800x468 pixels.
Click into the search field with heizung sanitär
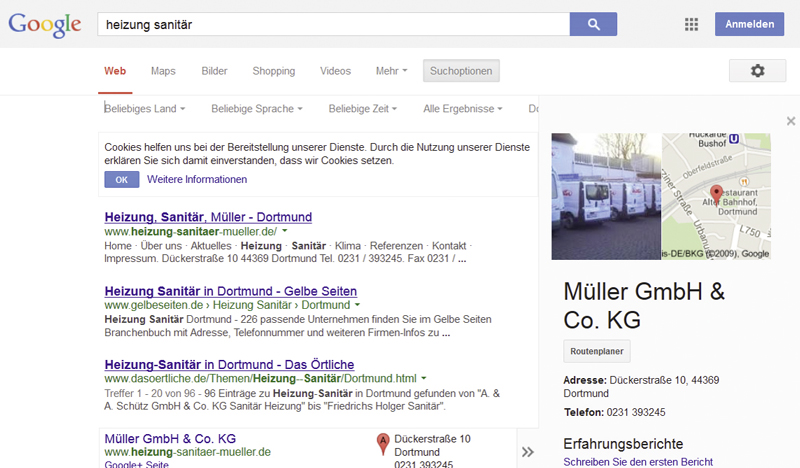[x=334, y=24]
